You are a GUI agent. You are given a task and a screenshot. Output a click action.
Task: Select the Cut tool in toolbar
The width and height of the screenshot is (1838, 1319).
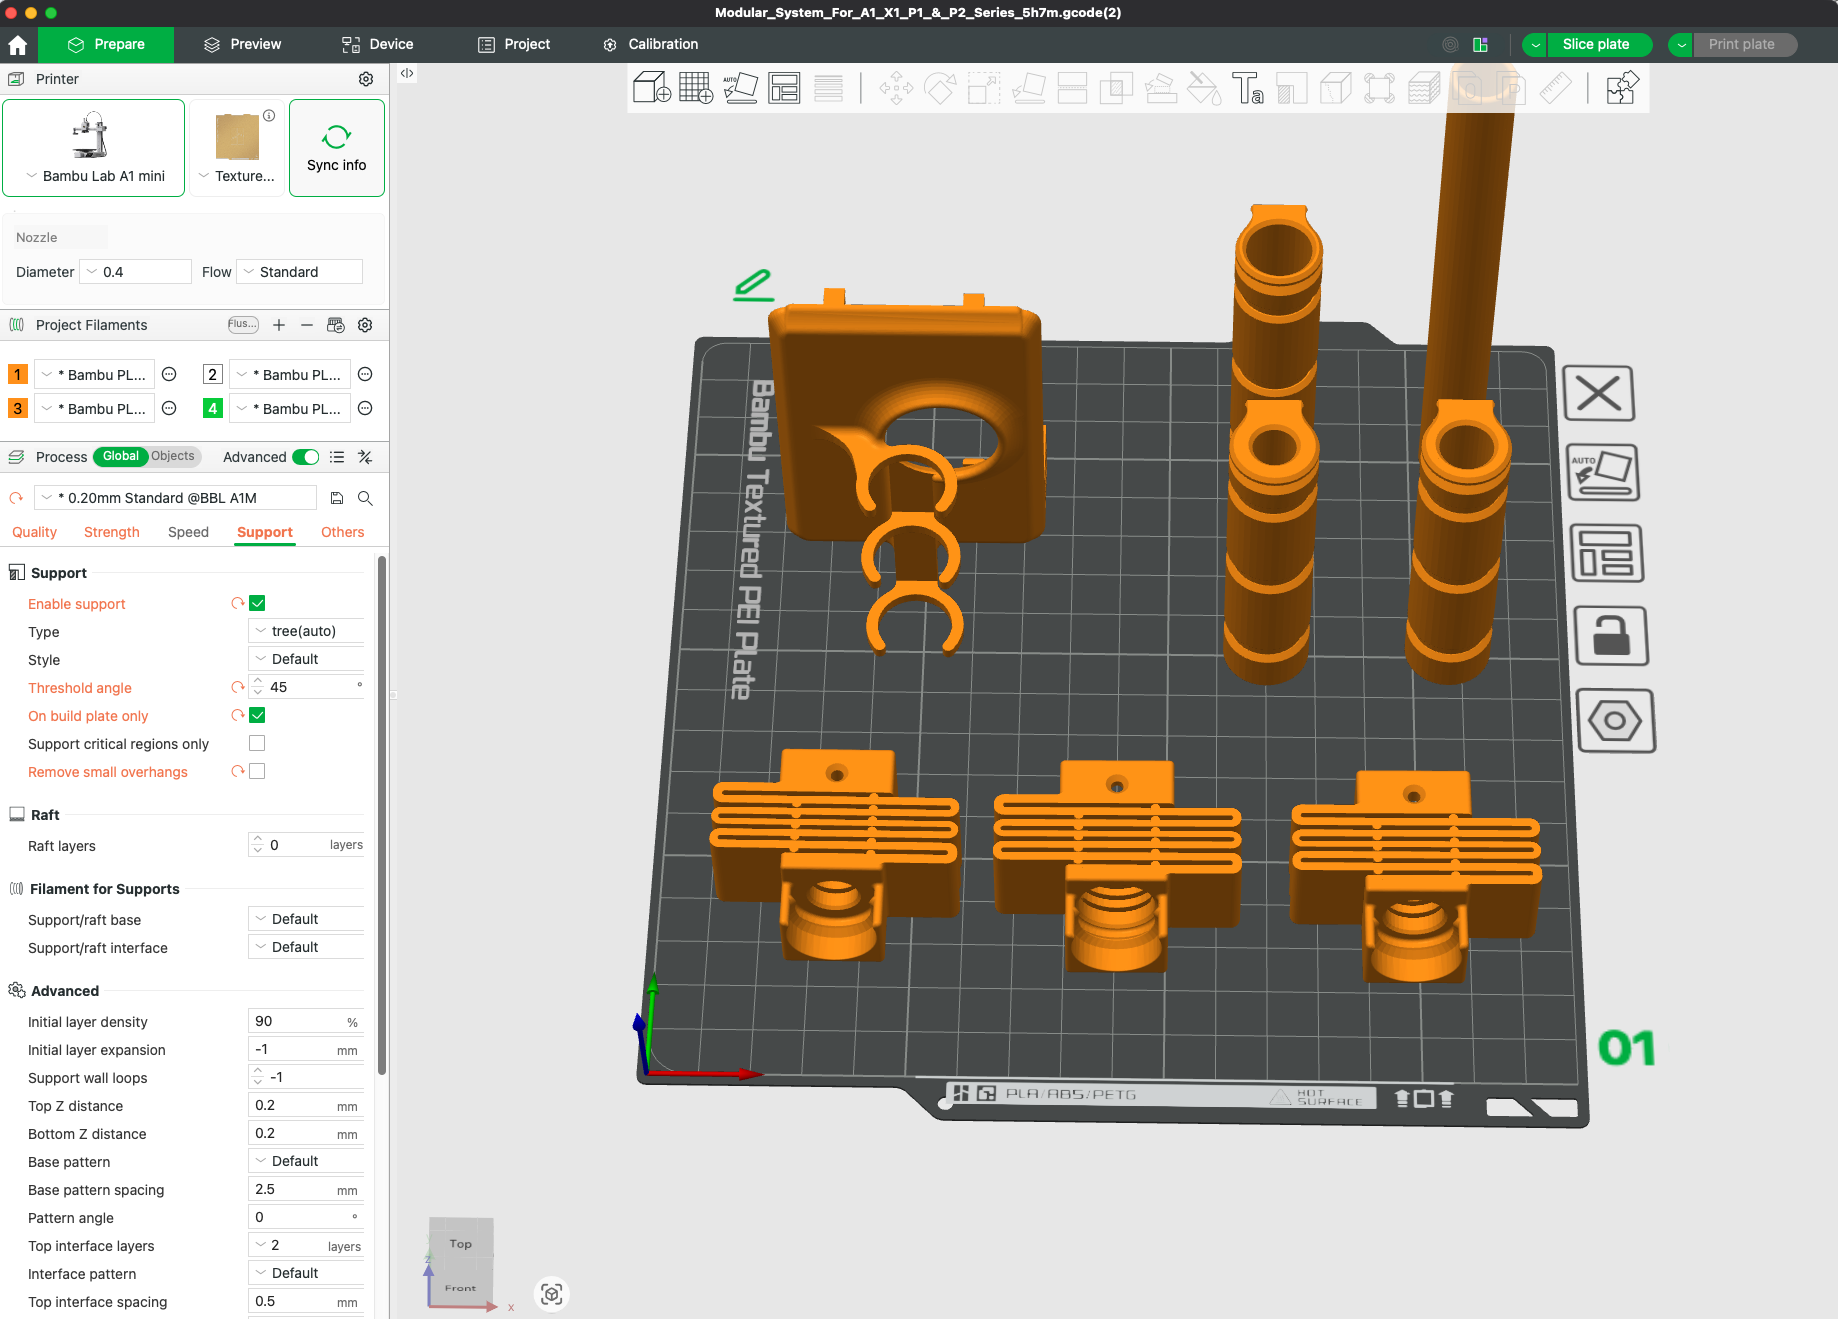1072,88
